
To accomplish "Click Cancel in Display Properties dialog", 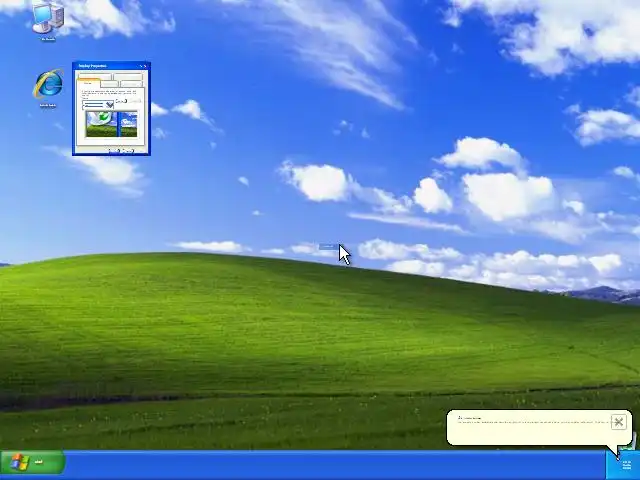I will (x=128, y=151).
